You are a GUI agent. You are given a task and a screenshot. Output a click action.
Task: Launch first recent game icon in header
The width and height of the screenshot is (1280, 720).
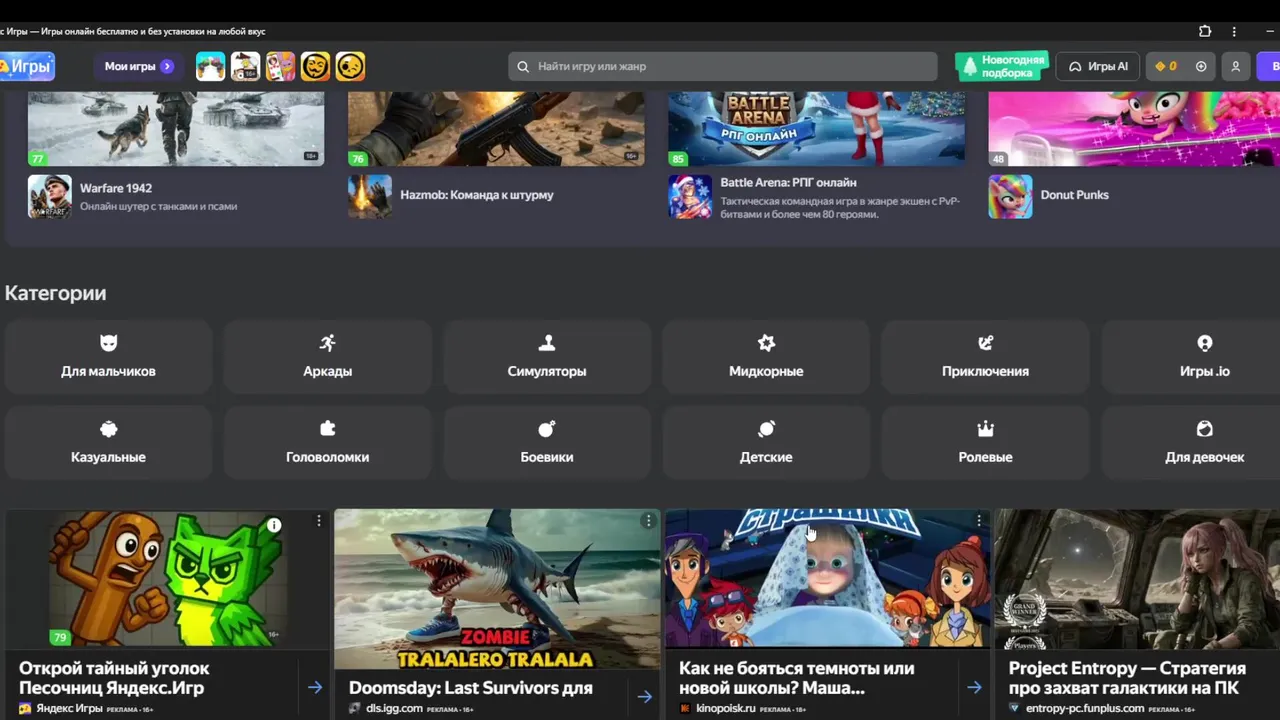210,66
